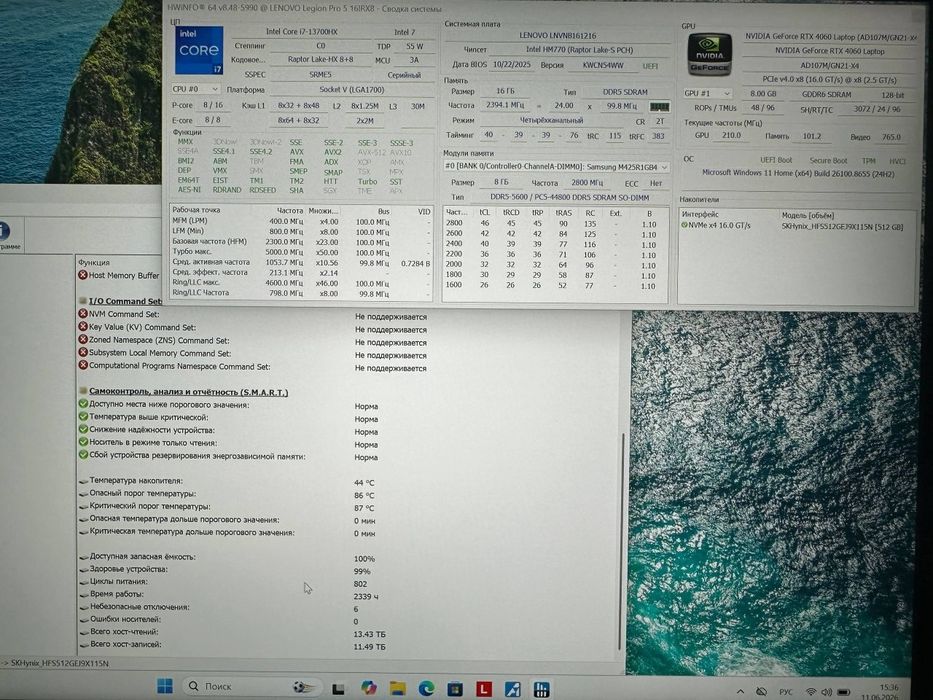Click red X icon beside Key Value Command Set

(x=83, y=326)
